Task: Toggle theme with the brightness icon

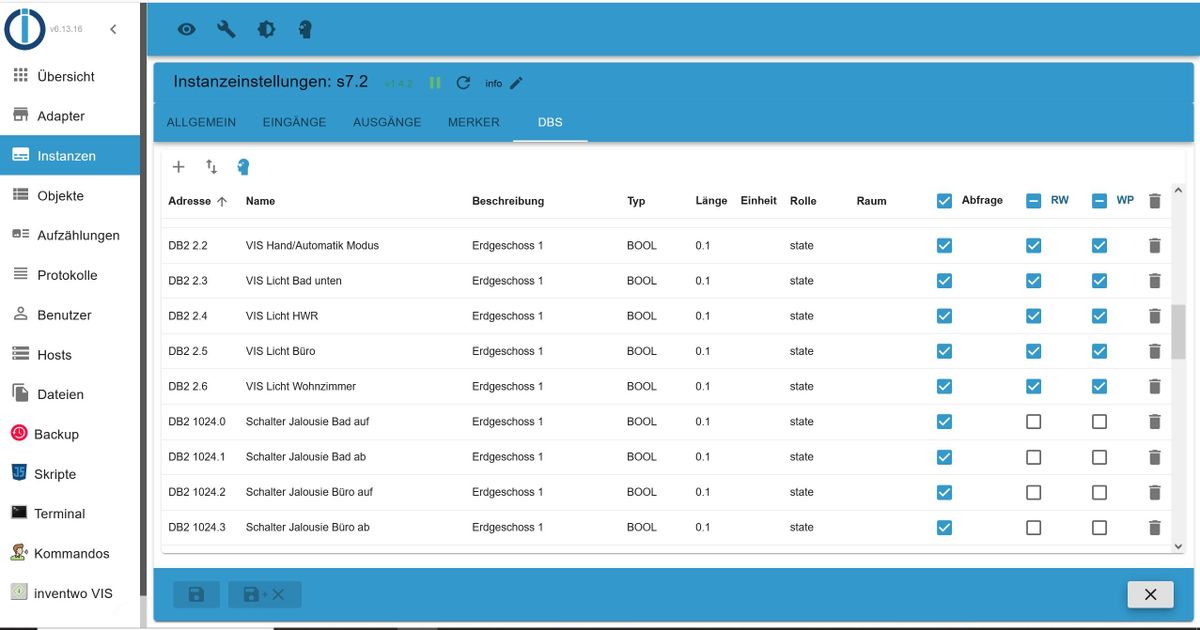Action: point(266,29)
